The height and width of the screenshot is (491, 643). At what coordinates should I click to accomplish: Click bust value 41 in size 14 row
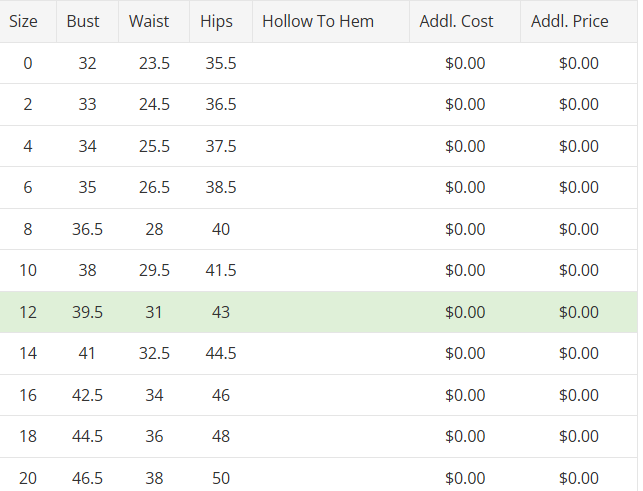88,354
